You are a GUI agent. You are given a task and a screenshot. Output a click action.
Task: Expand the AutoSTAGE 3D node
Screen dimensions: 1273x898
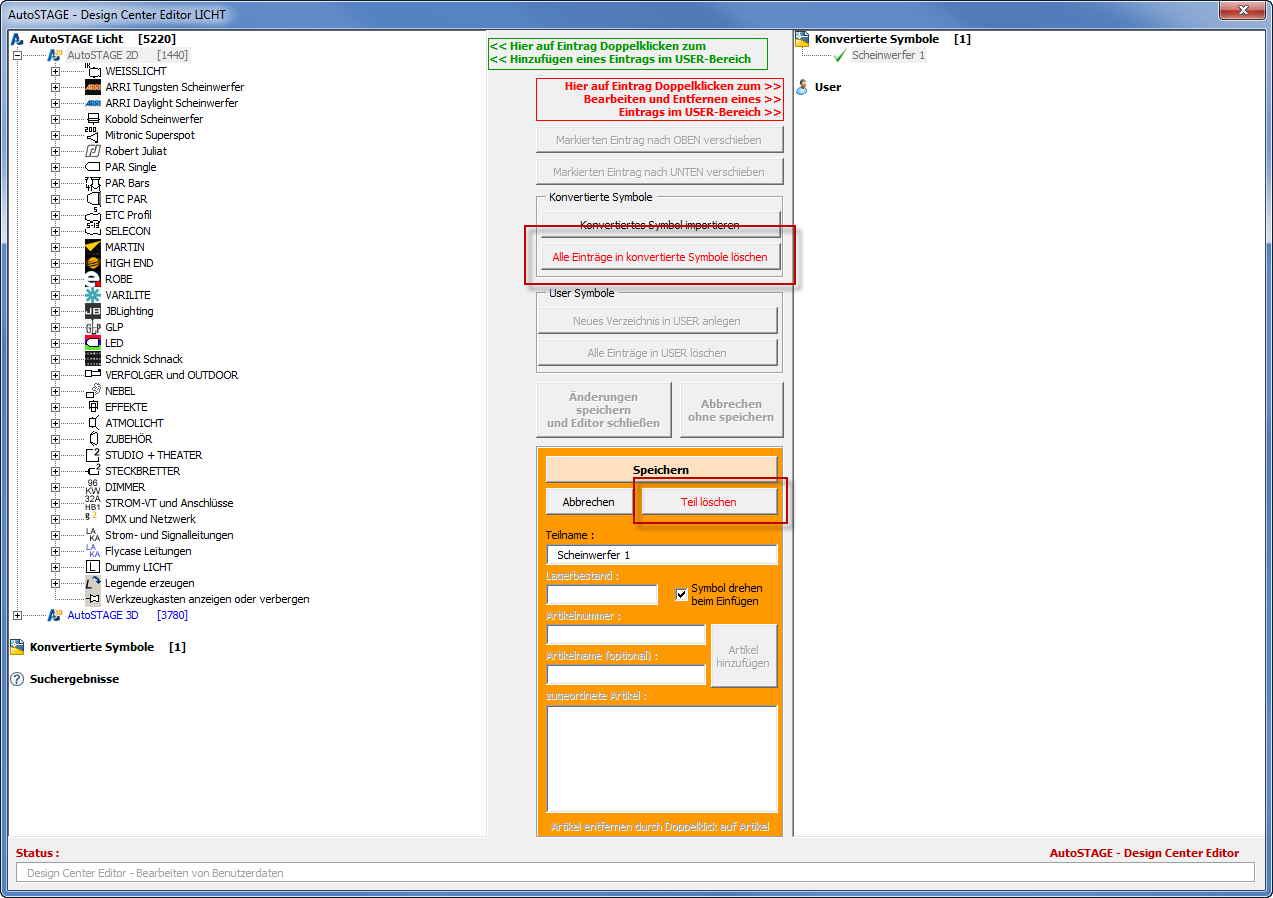click(17, 615)
